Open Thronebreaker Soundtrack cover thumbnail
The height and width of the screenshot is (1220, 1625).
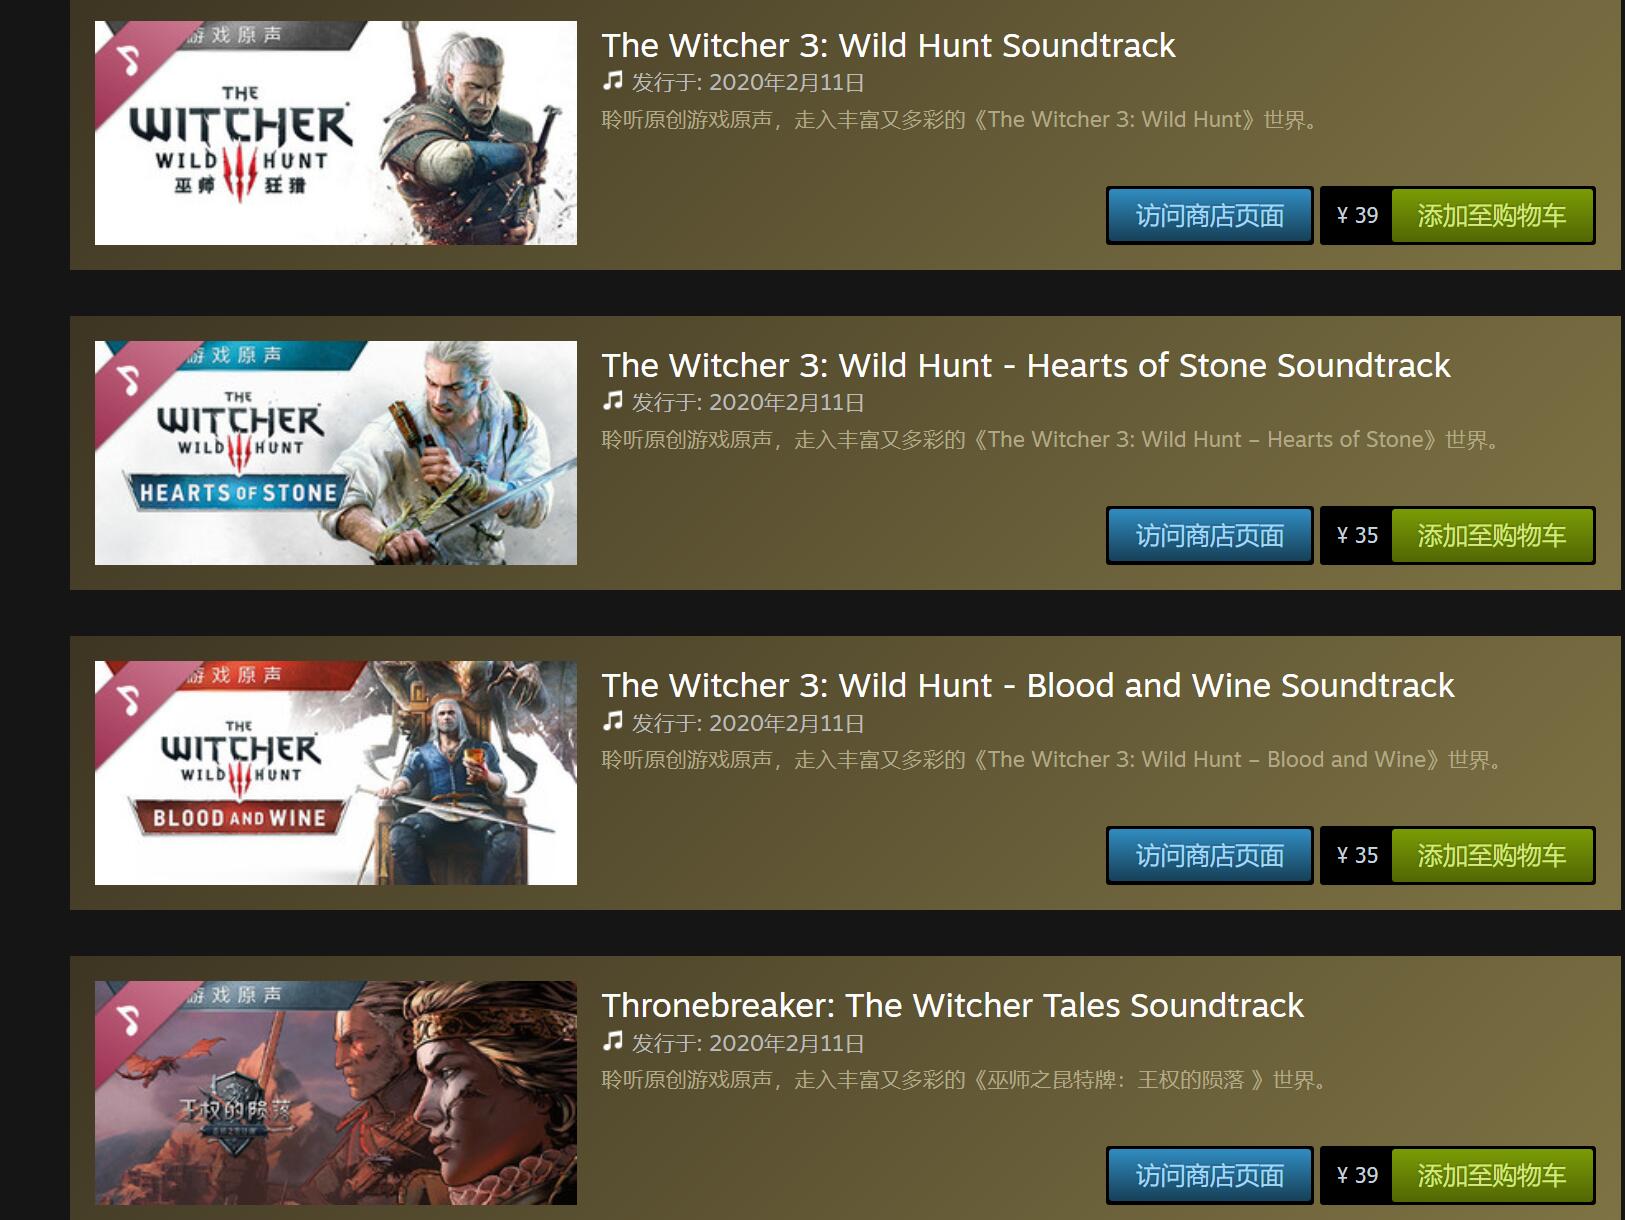click(x=336, y=1093)
